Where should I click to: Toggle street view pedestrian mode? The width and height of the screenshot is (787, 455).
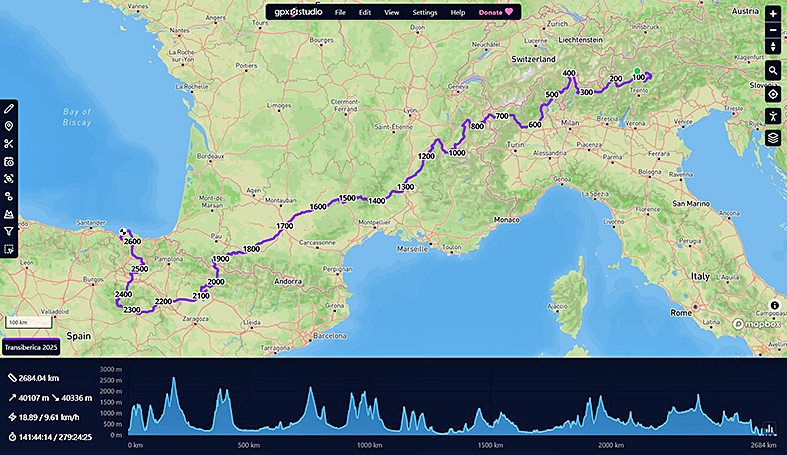pyautogui.click(x=773, y=116)
